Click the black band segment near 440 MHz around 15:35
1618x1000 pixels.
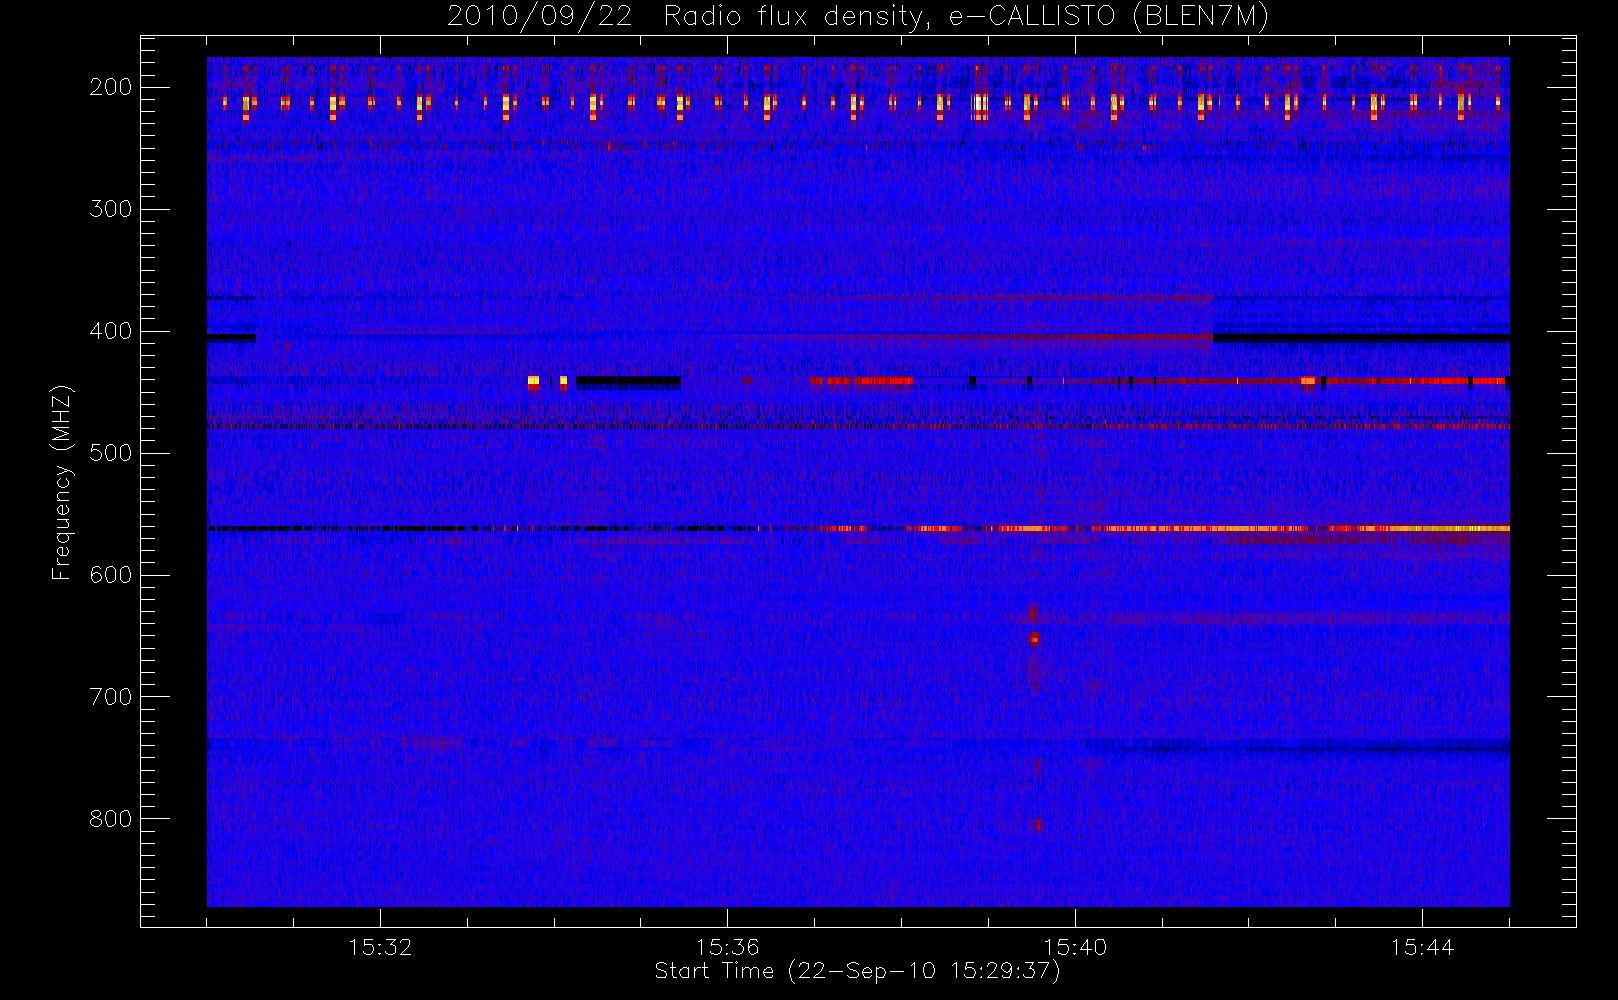(628, 381)
